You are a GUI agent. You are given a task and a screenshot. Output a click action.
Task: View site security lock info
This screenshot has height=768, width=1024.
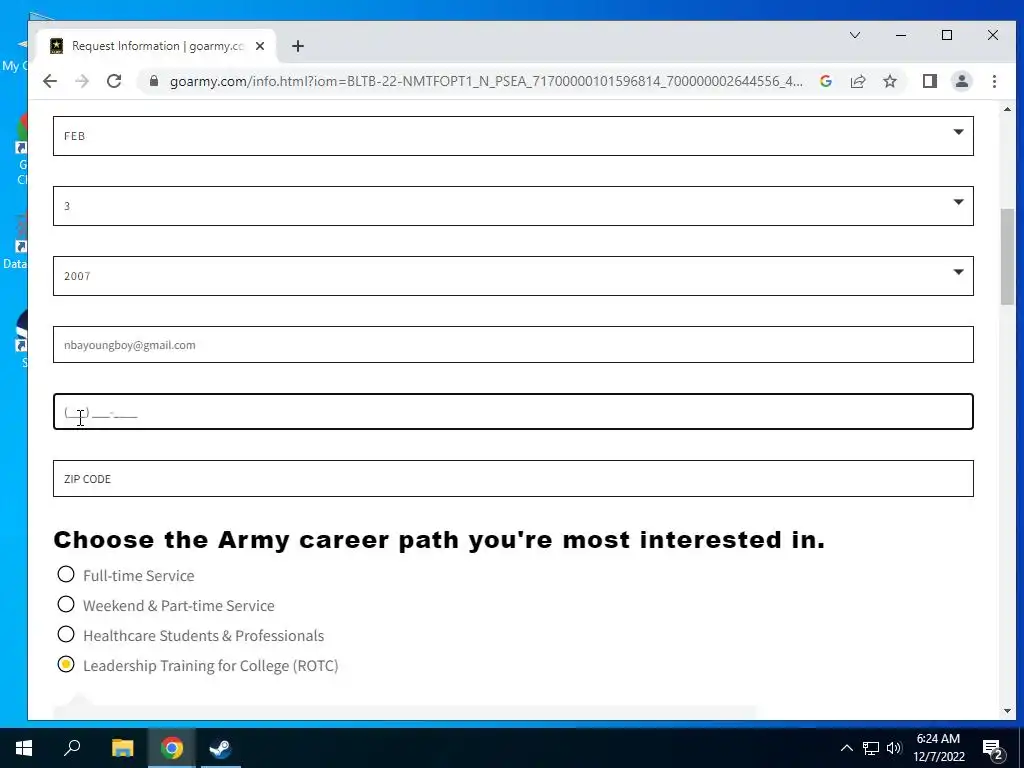154,81
